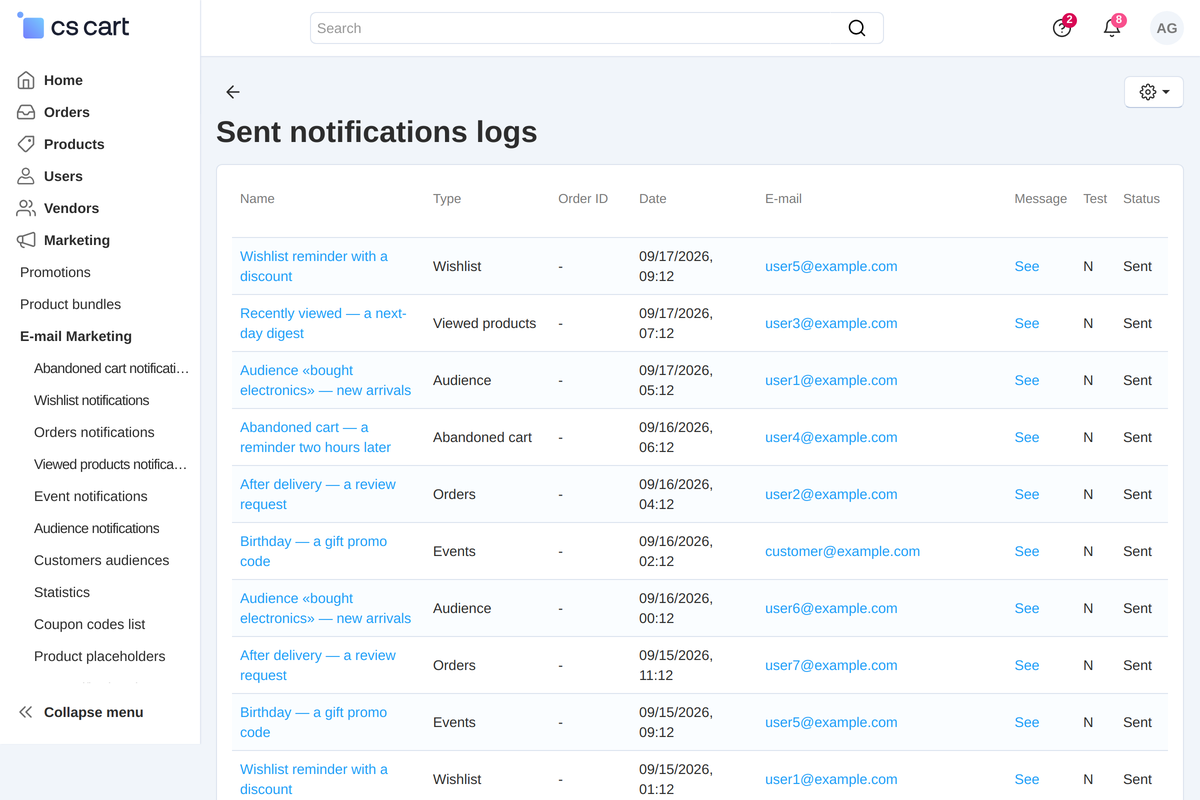Select E-mail Marketing section
This screenshot has height=800, width=1200.
click(x=76, y=336)
